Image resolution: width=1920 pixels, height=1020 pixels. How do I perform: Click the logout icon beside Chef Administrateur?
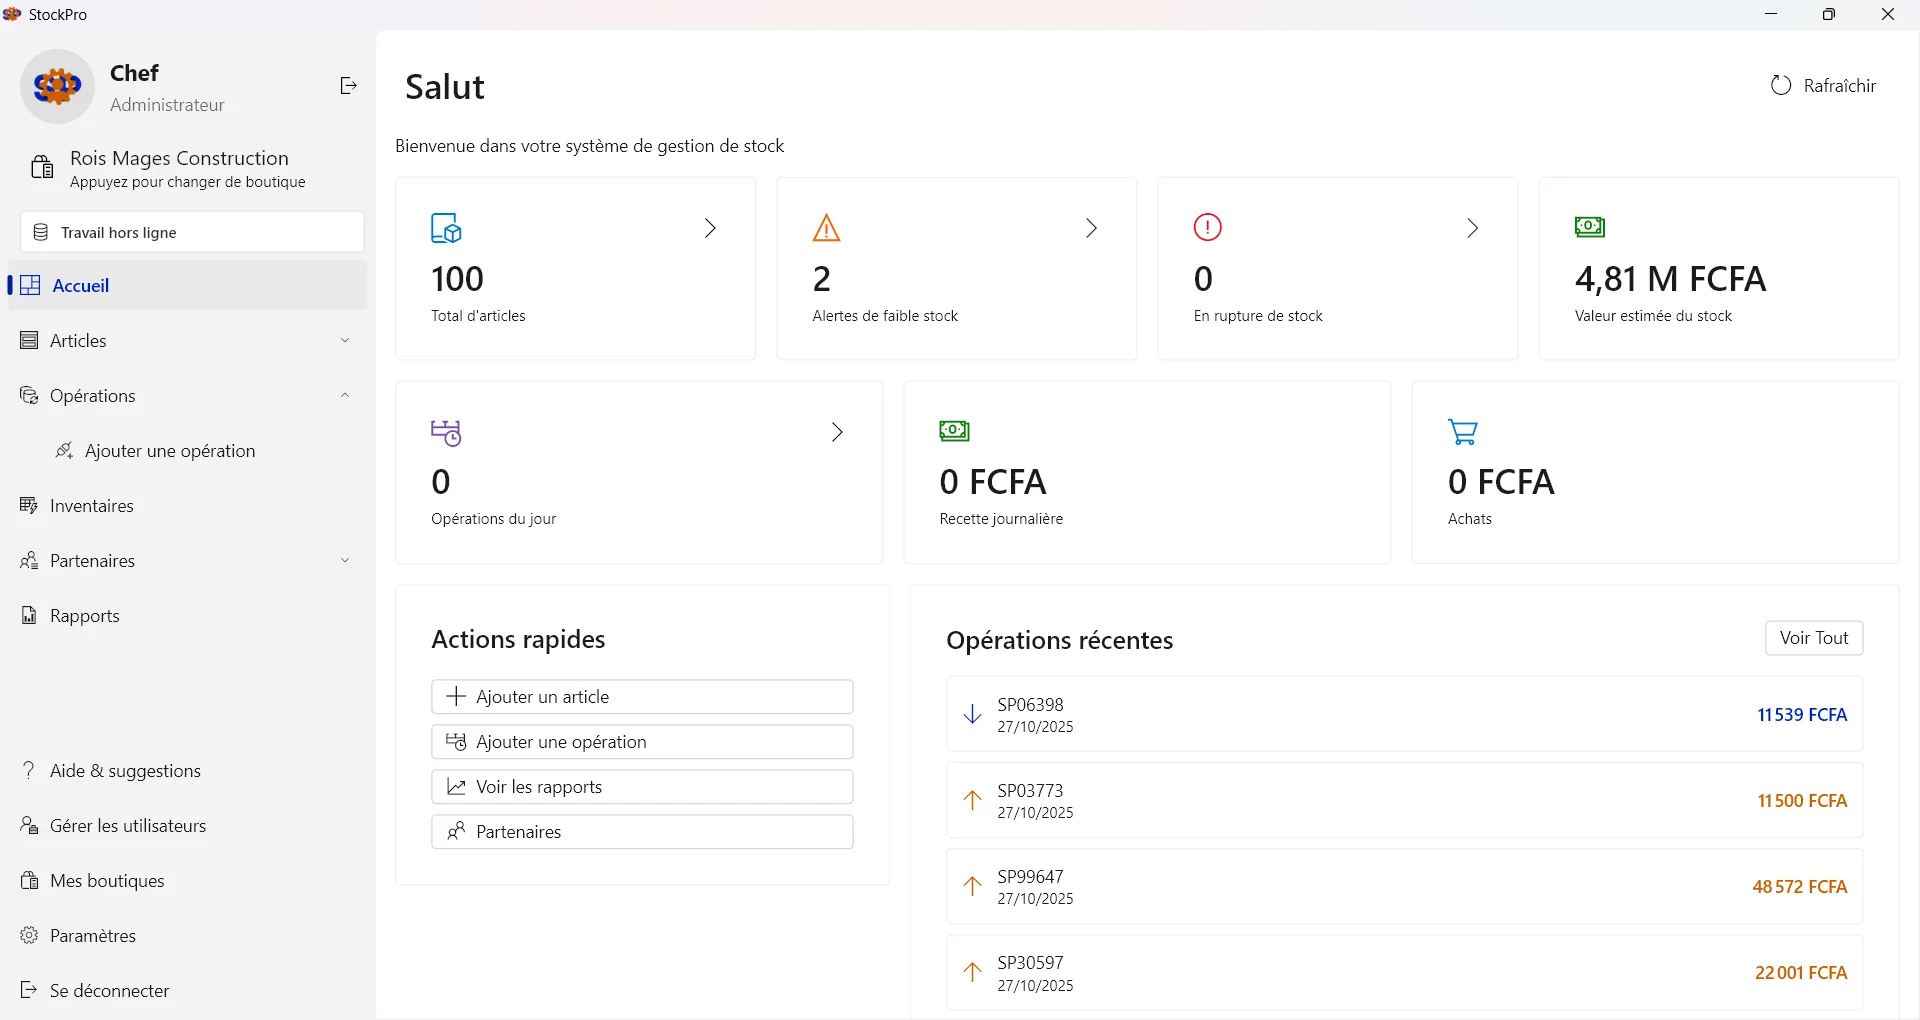[347, 86]
